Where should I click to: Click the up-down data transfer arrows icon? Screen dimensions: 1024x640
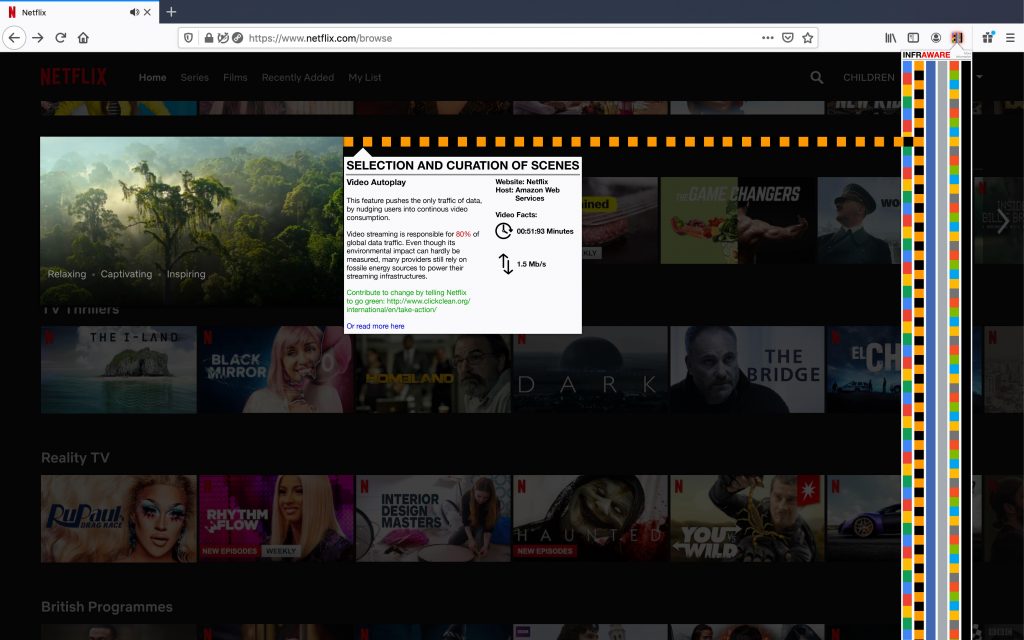(505, 263)
